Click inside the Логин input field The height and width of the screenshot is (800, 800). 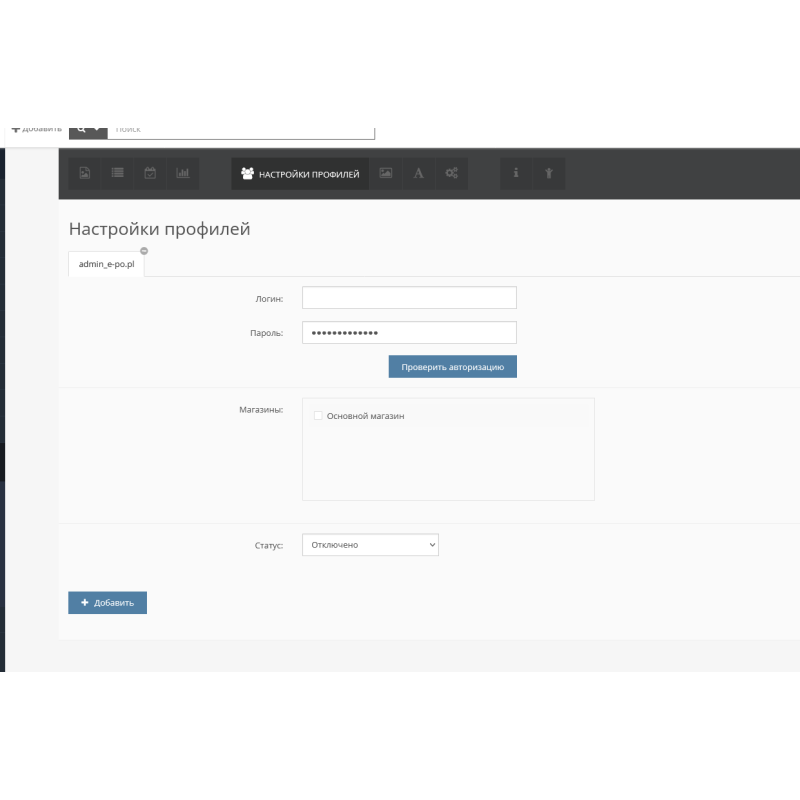point(409,297)
